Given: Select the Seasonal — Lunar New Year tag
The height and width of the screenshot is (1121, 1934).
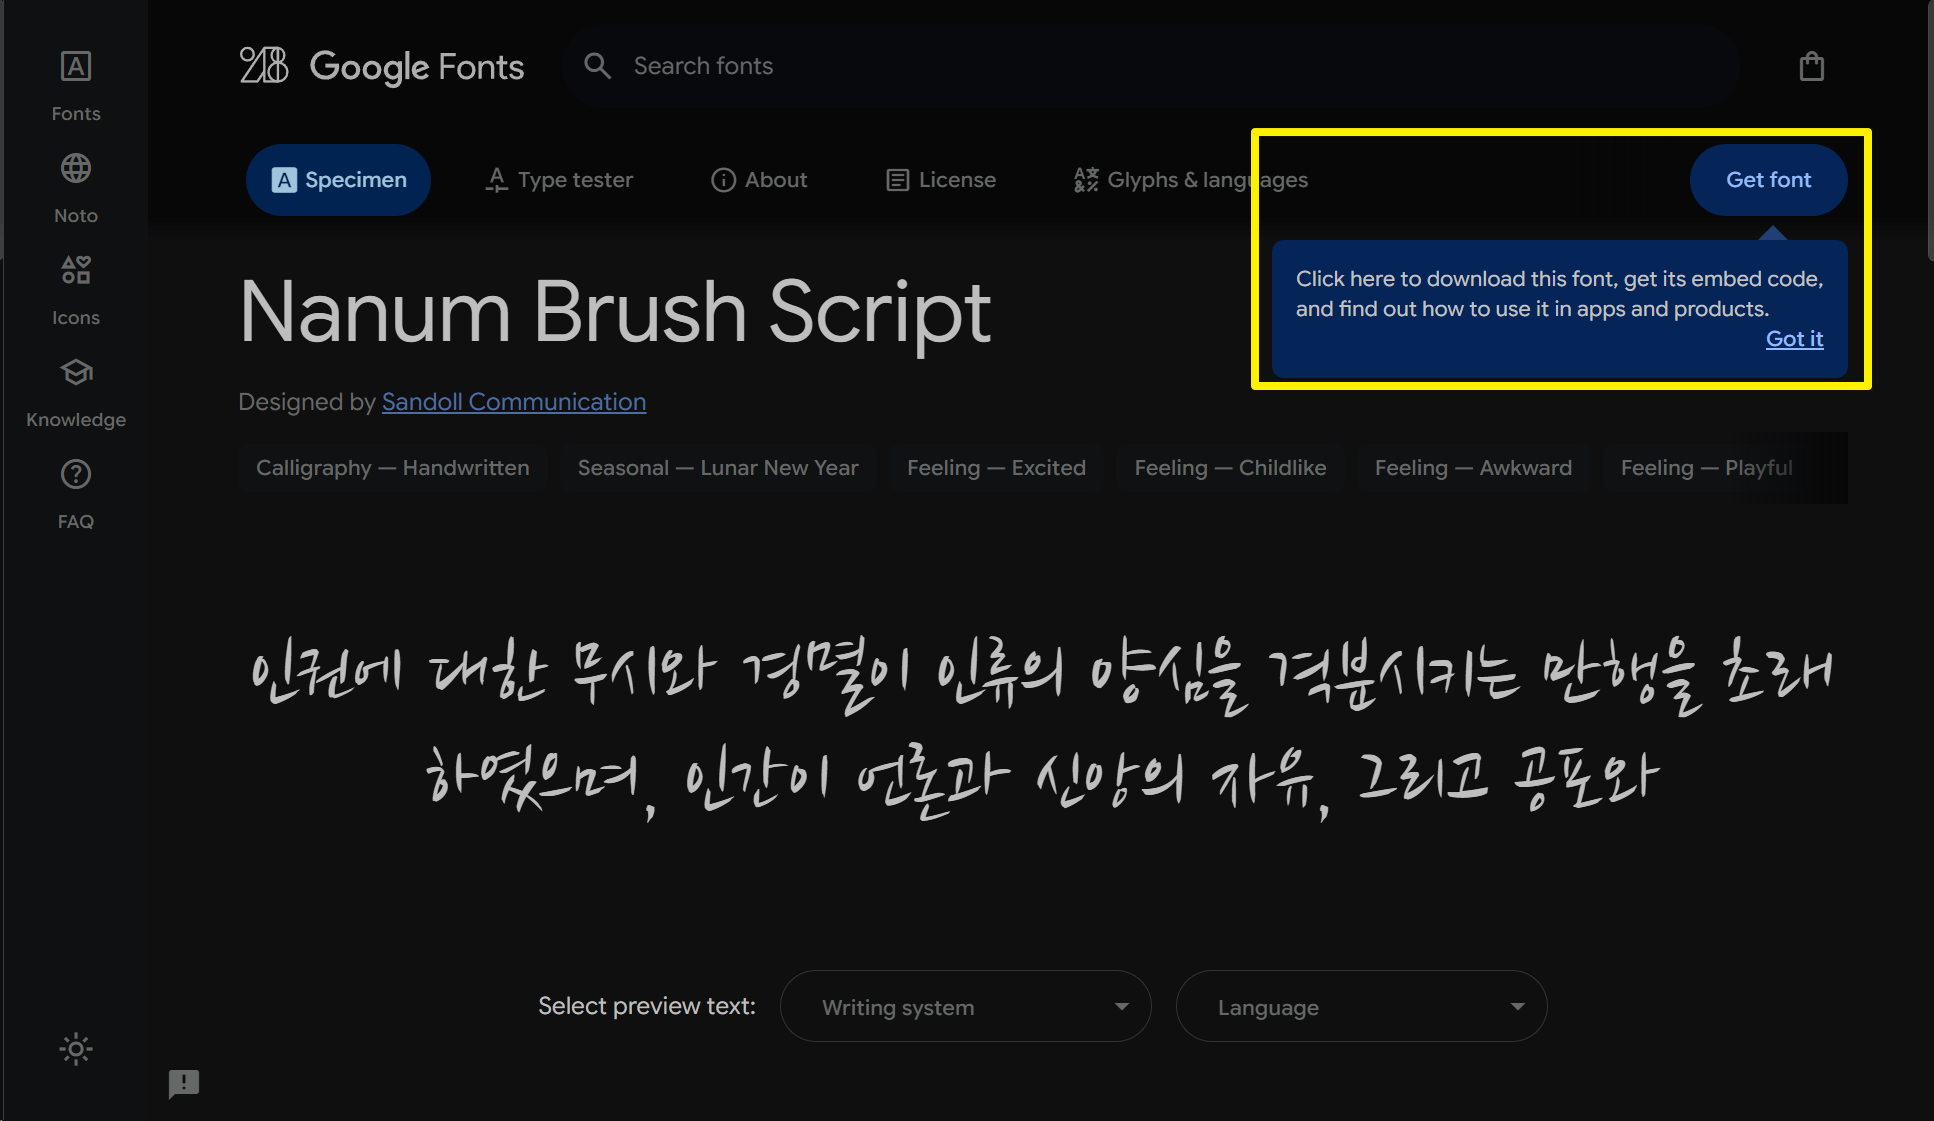Looking at the screenshot, I should 718,468.
